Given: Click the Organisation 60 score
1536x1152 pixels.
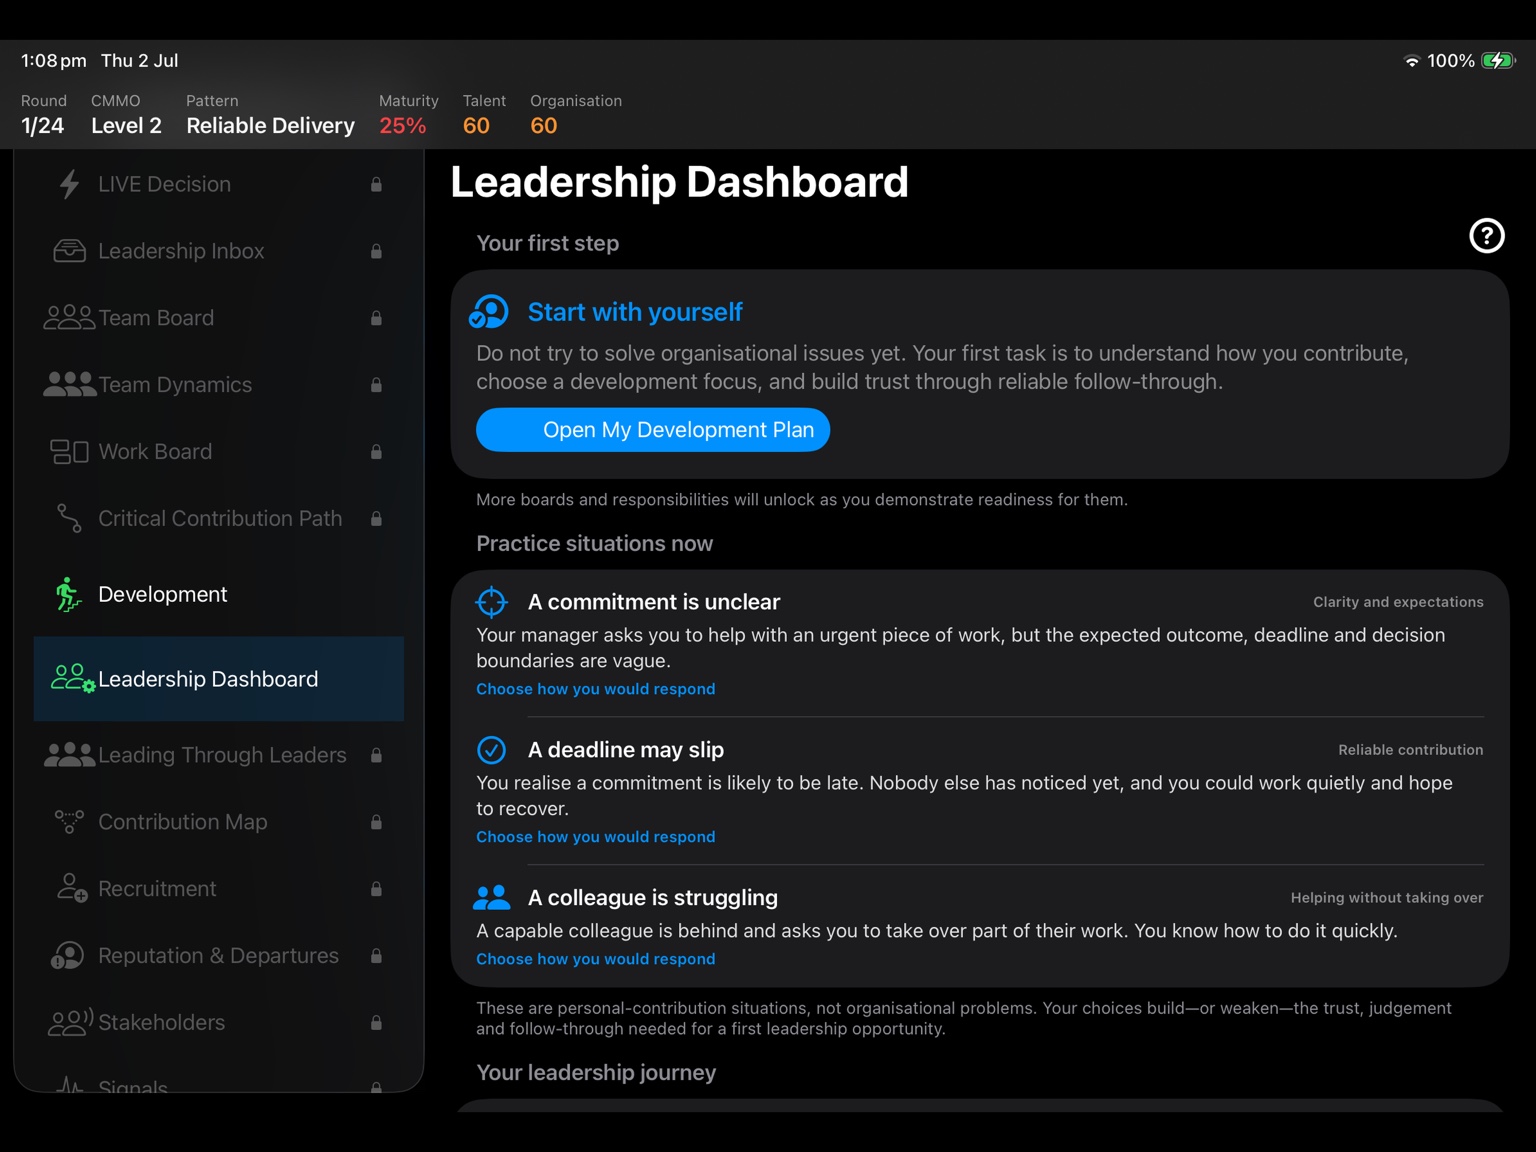Looking at the screenshot, I should (x=544, y=126).
